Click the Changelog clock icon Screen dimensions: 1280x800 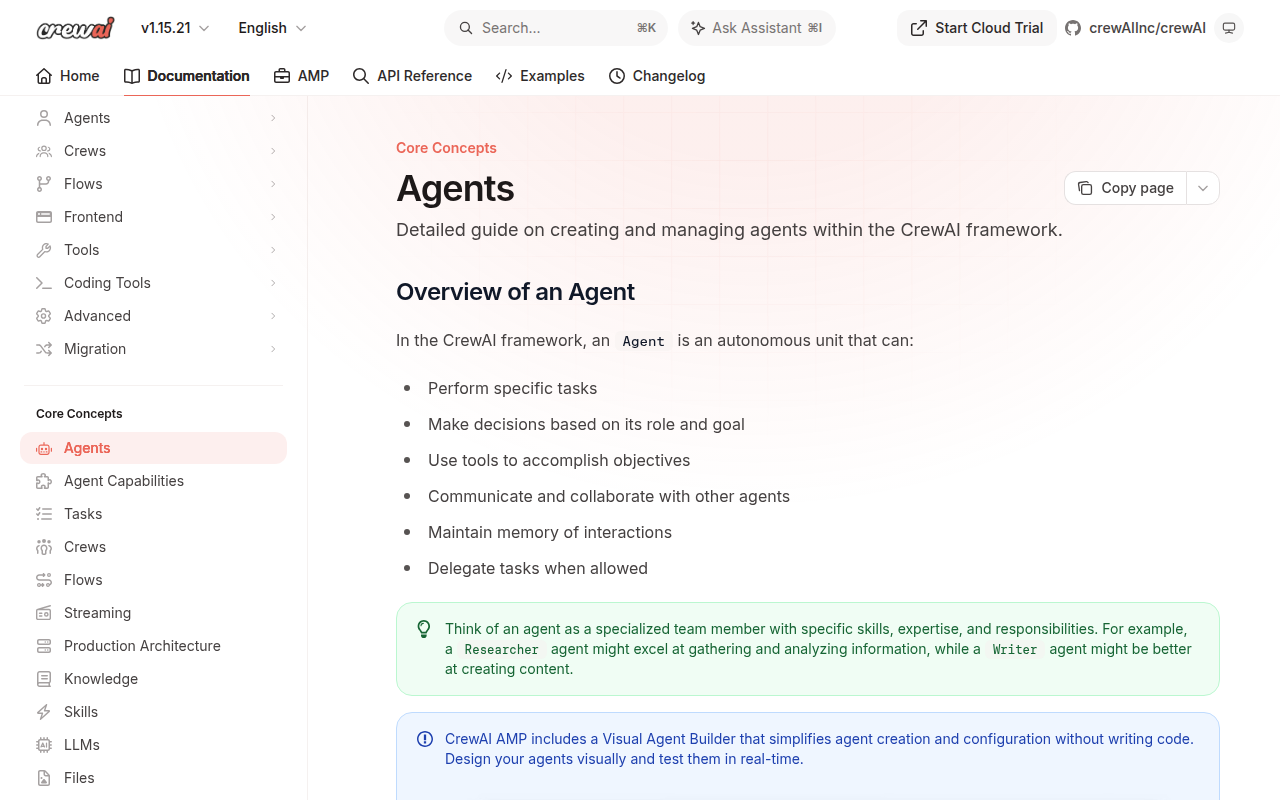point(617,76)
